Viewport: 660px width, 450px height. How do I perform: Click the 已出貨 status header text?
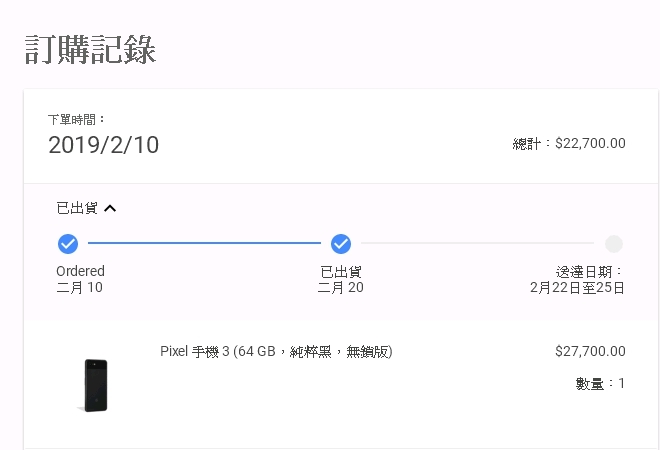click(77, 208)
